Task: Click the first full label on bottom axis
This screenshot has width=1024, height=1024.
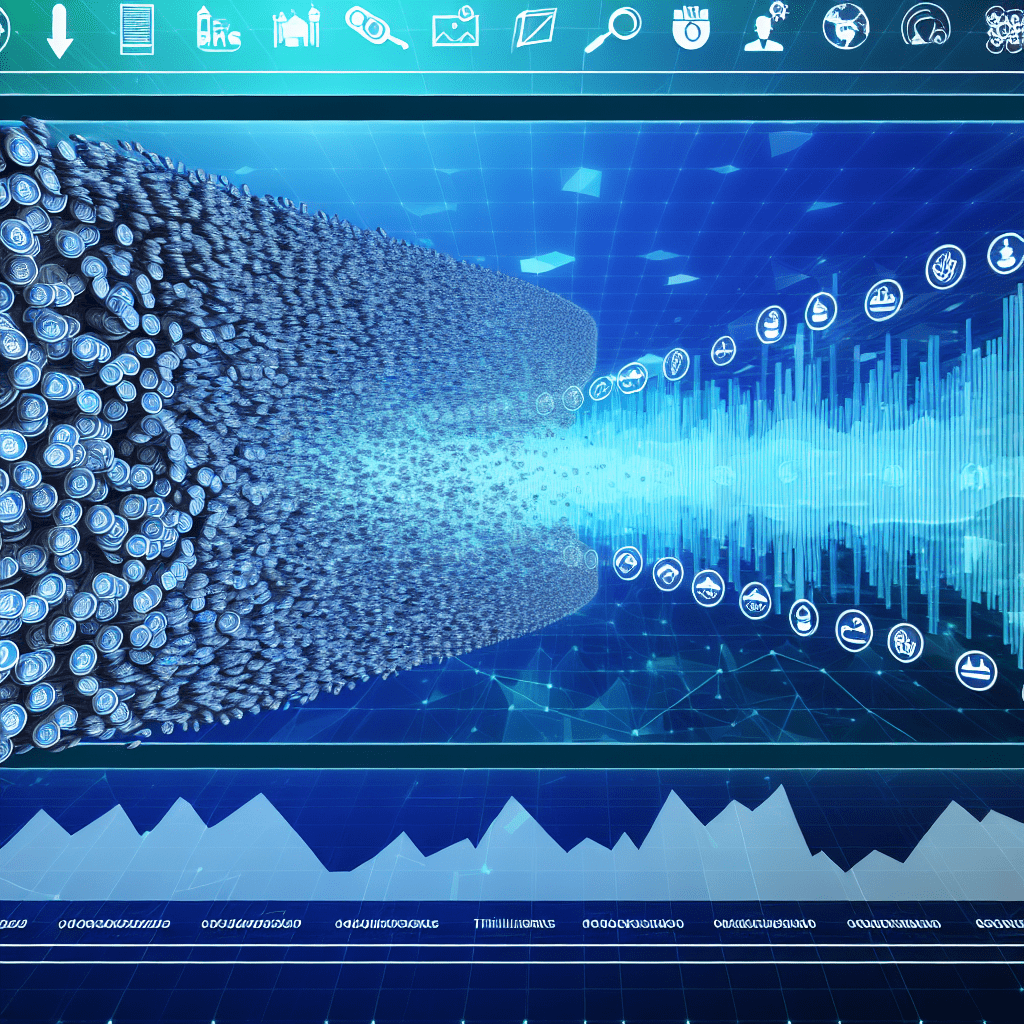Action: [114, 924]
